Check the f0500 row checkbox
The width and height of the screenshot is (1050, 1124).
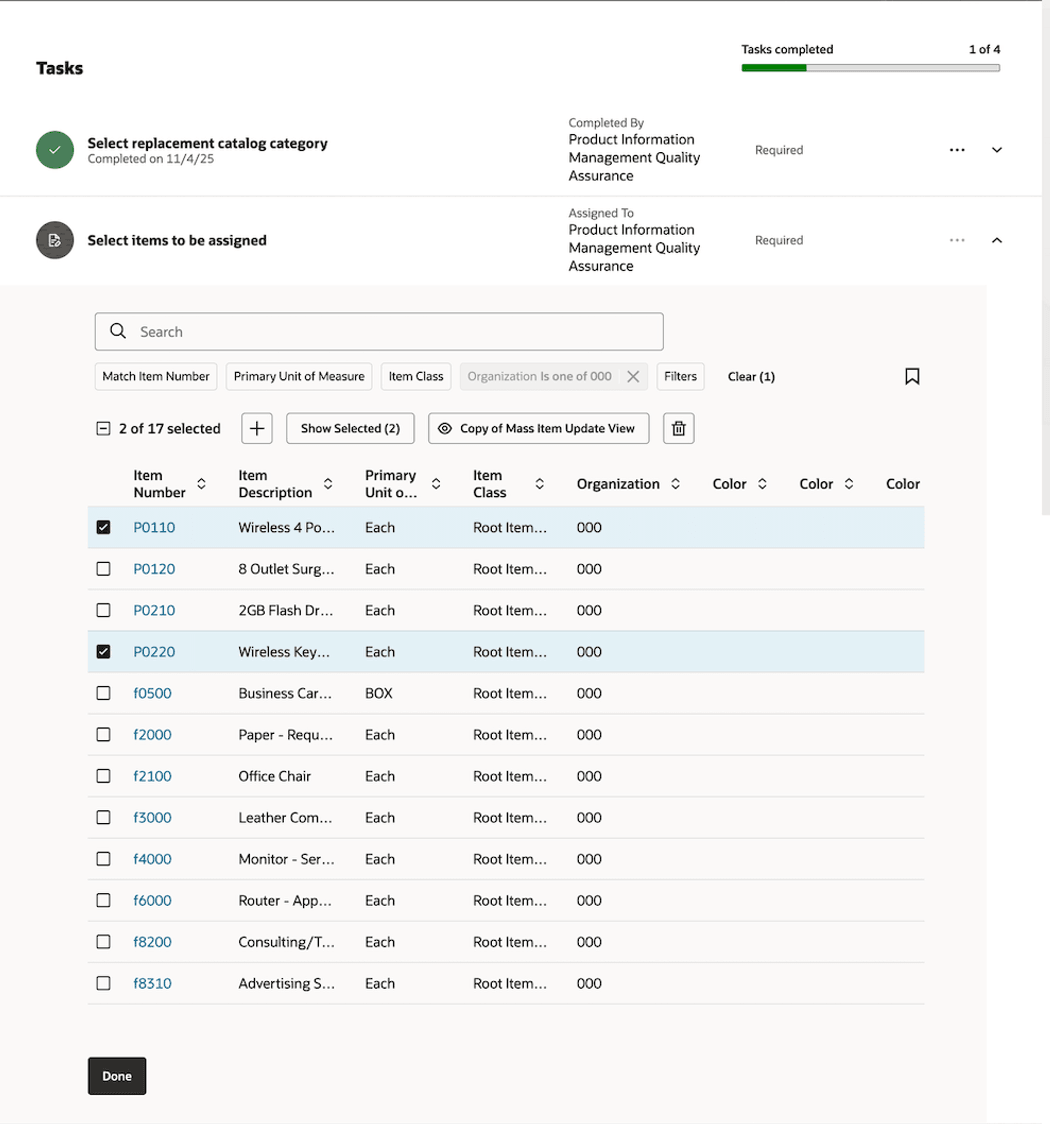pos(103,693)
